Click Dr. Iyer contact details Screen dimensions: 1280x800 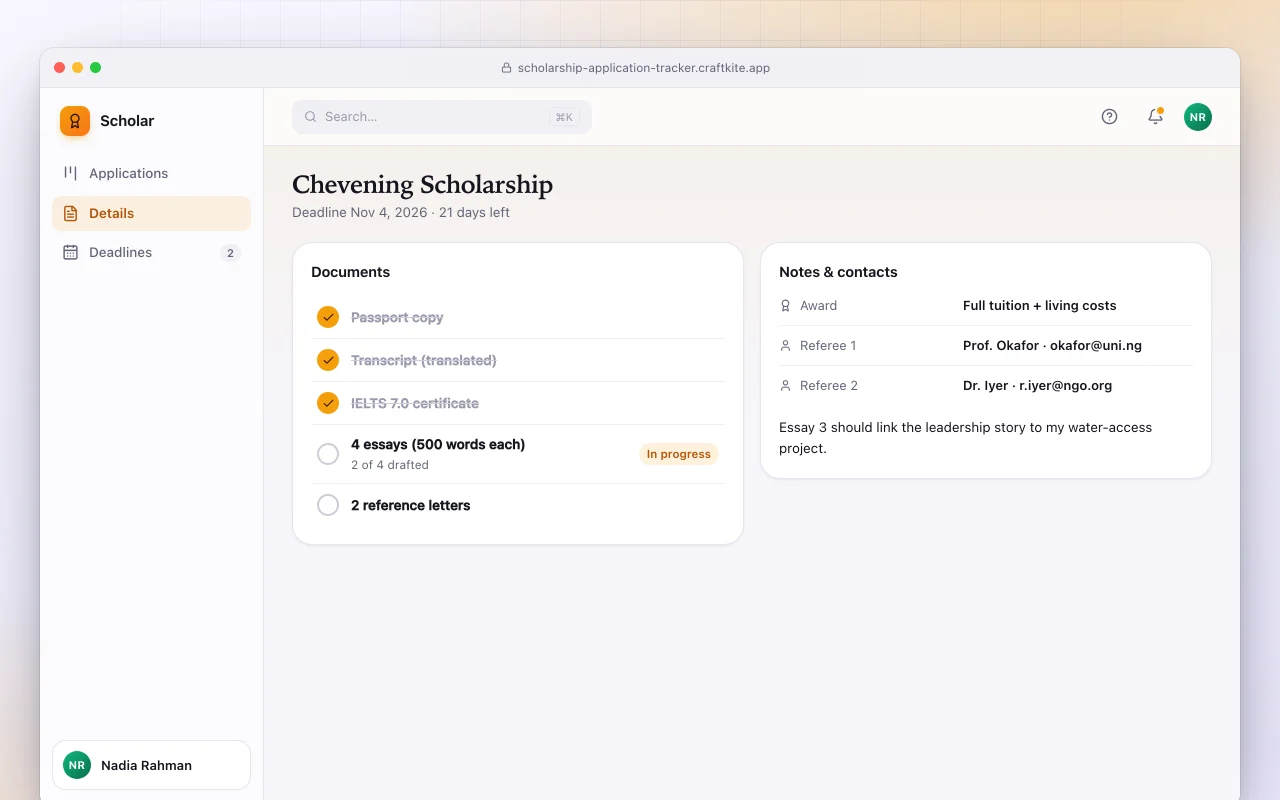click(x=1037, y=386)
